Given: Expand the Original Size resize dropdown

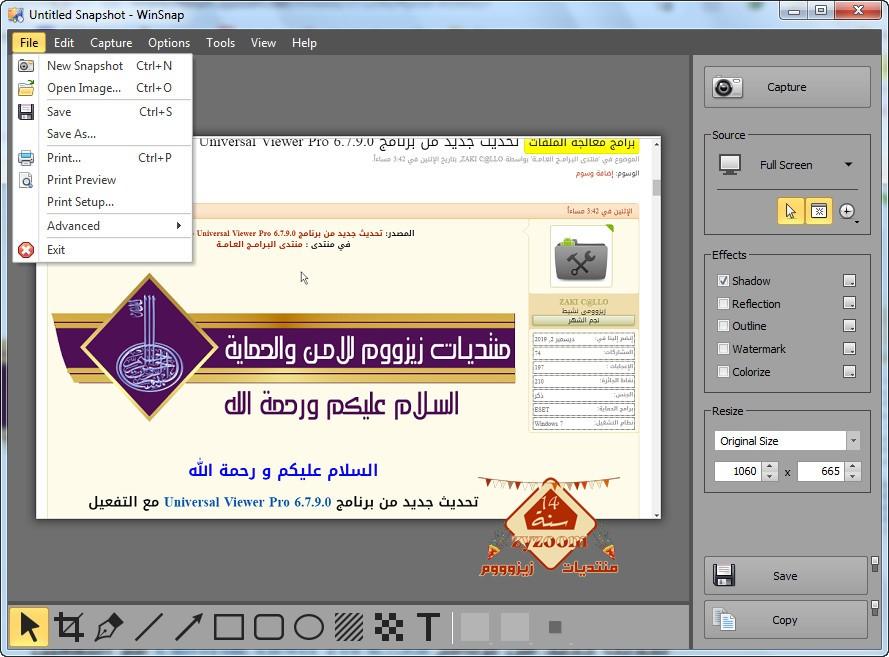Looking at the screenshot, I should point(853,440).
